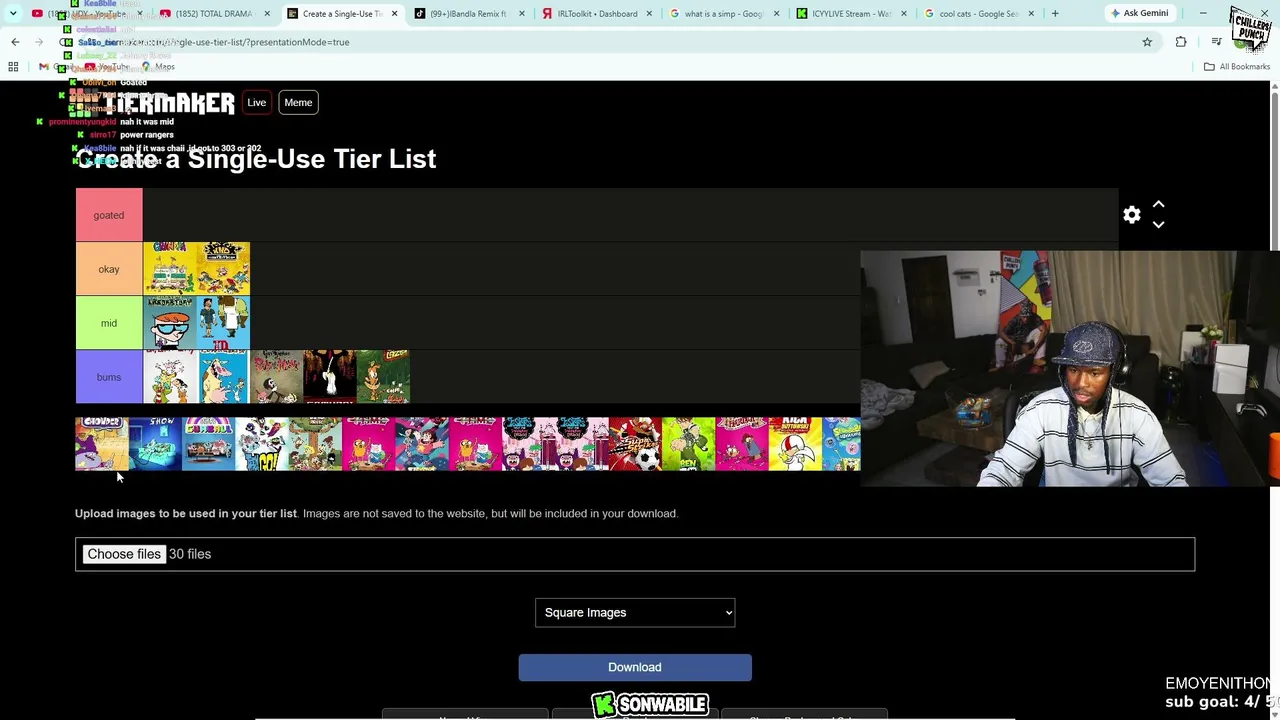Switch to the IRLToolkit Dashboard tab
The image size is (1280, 720).
coord(597,14)
